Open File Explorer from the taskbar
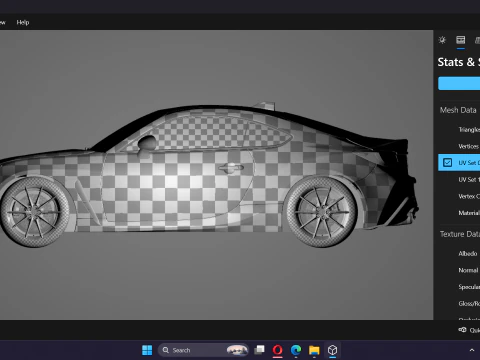 314,350
